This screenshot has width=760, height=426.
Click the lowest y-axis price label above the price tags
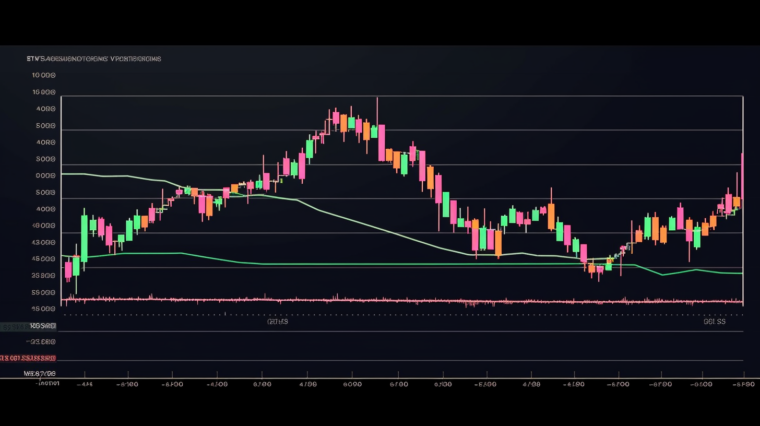[44, 293]
